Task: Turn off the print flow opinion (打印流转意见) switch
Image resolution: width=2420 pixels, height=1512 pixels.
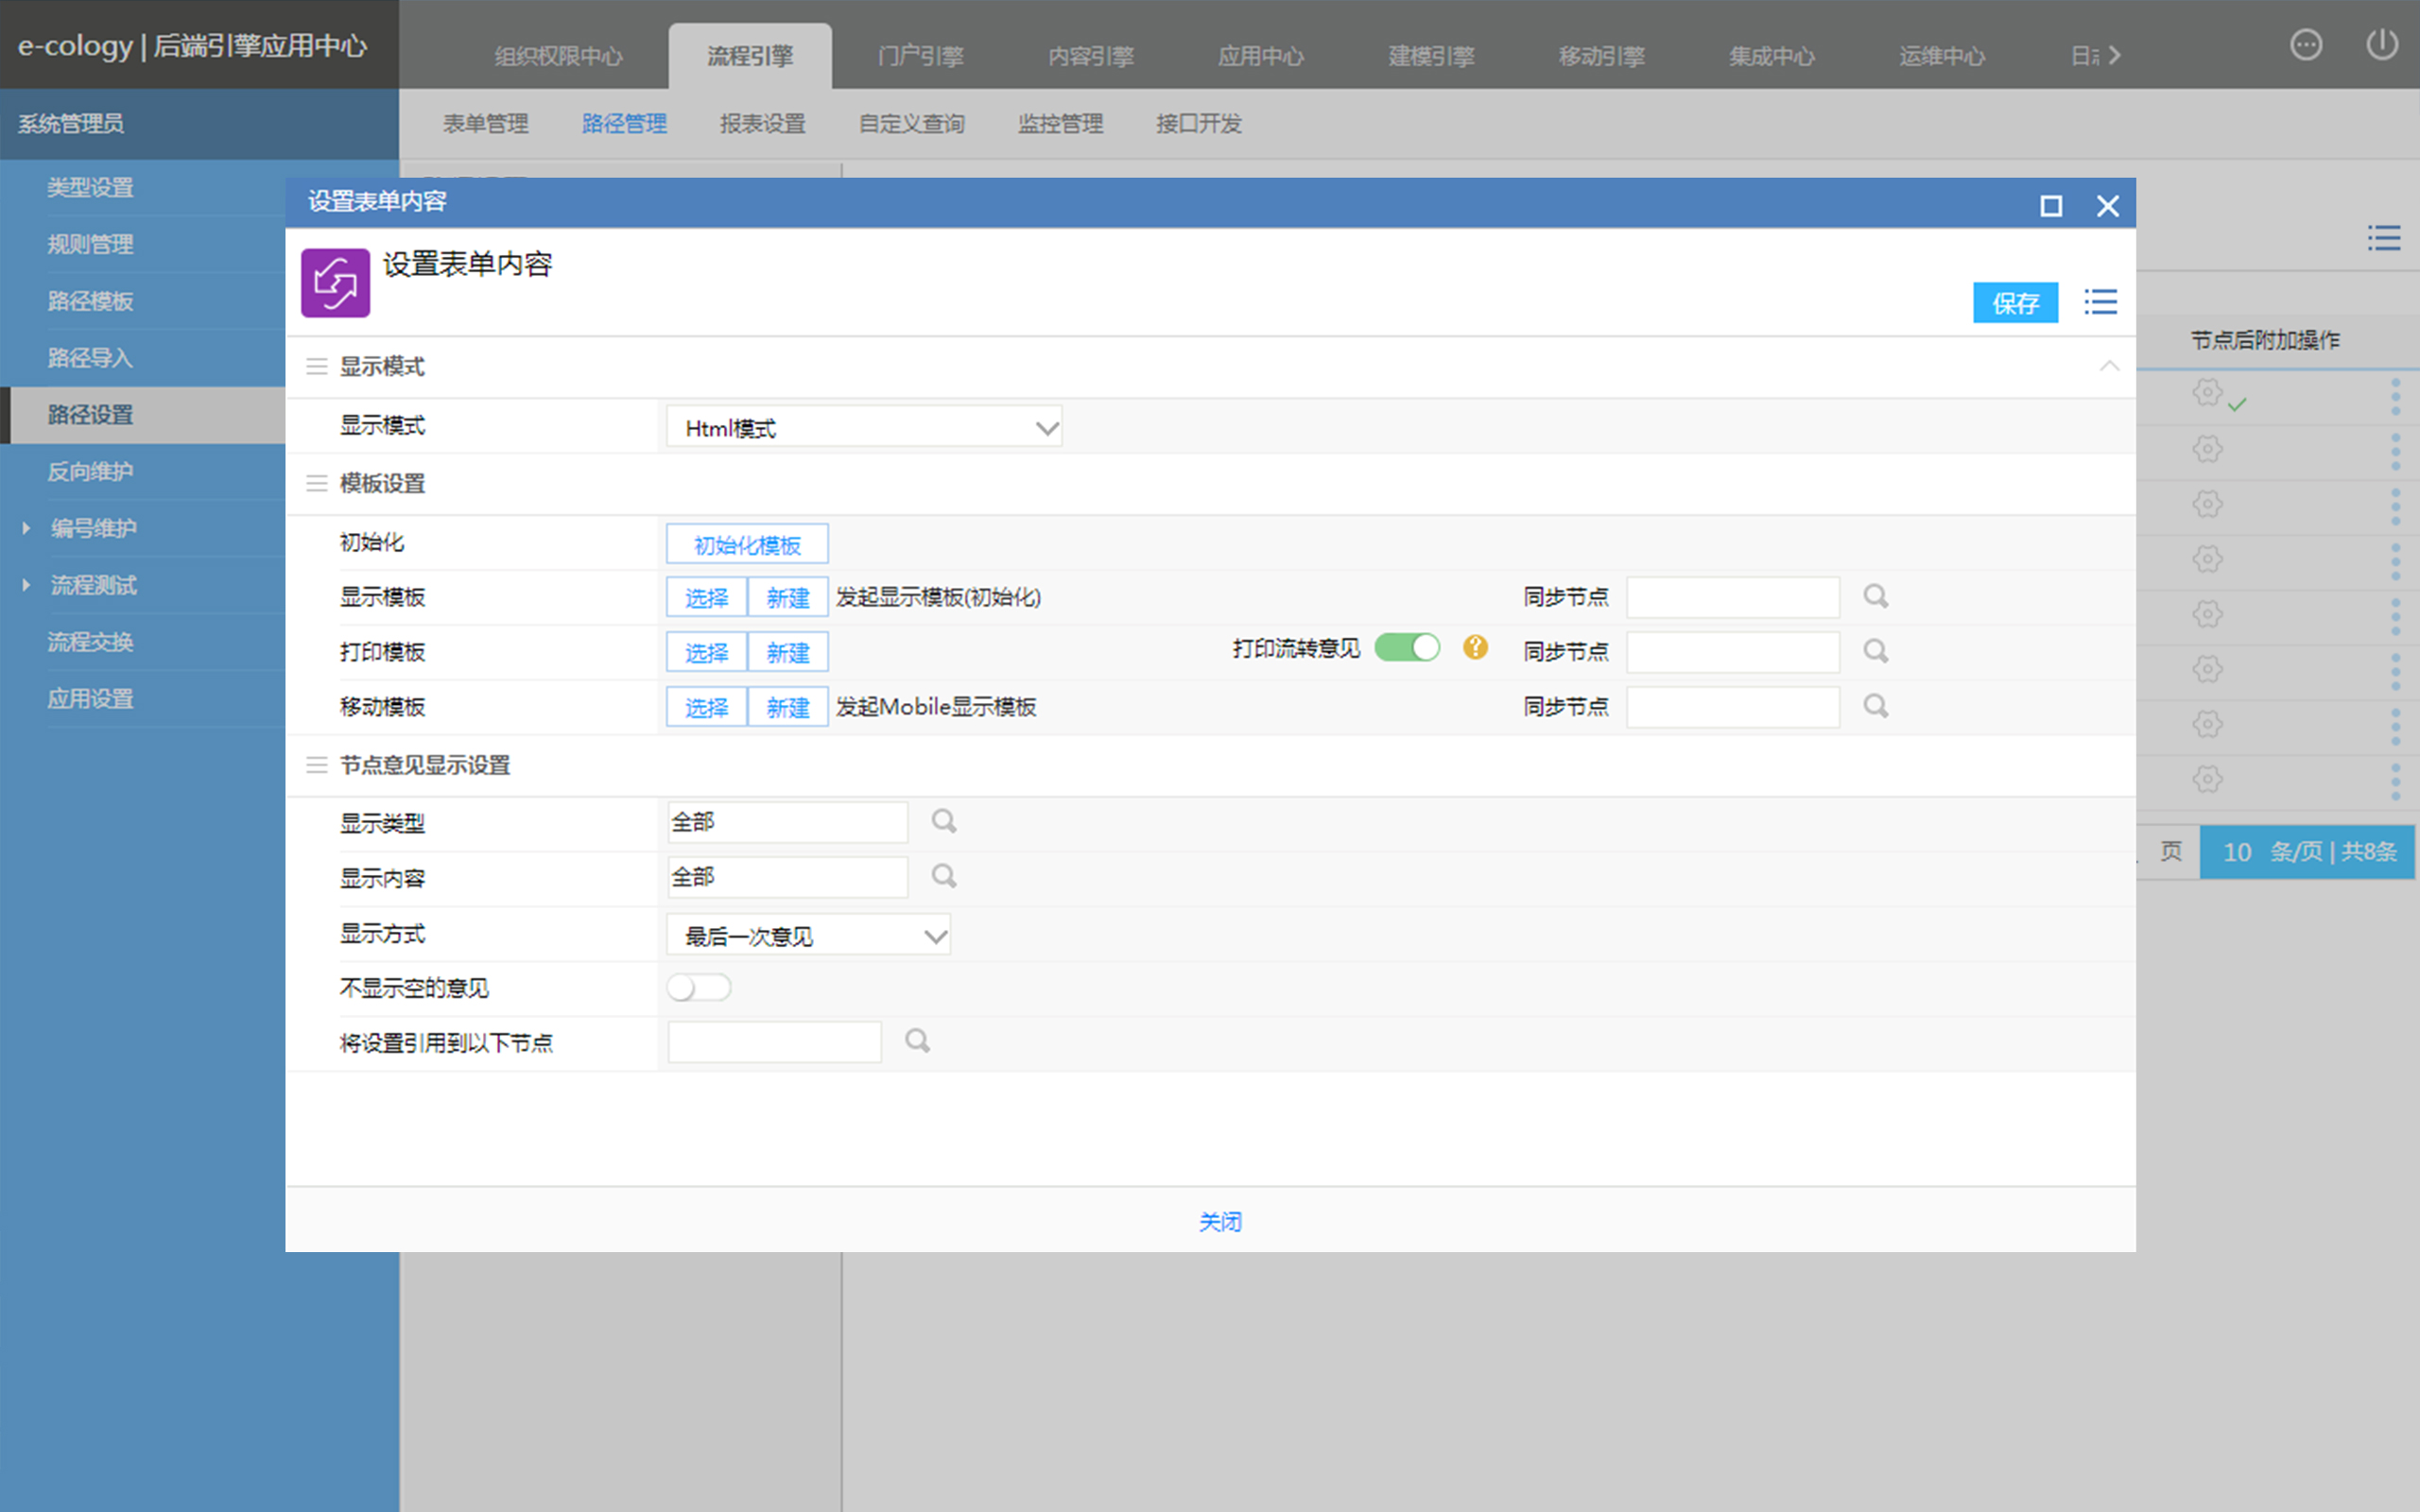Action: coord(1407,648)
